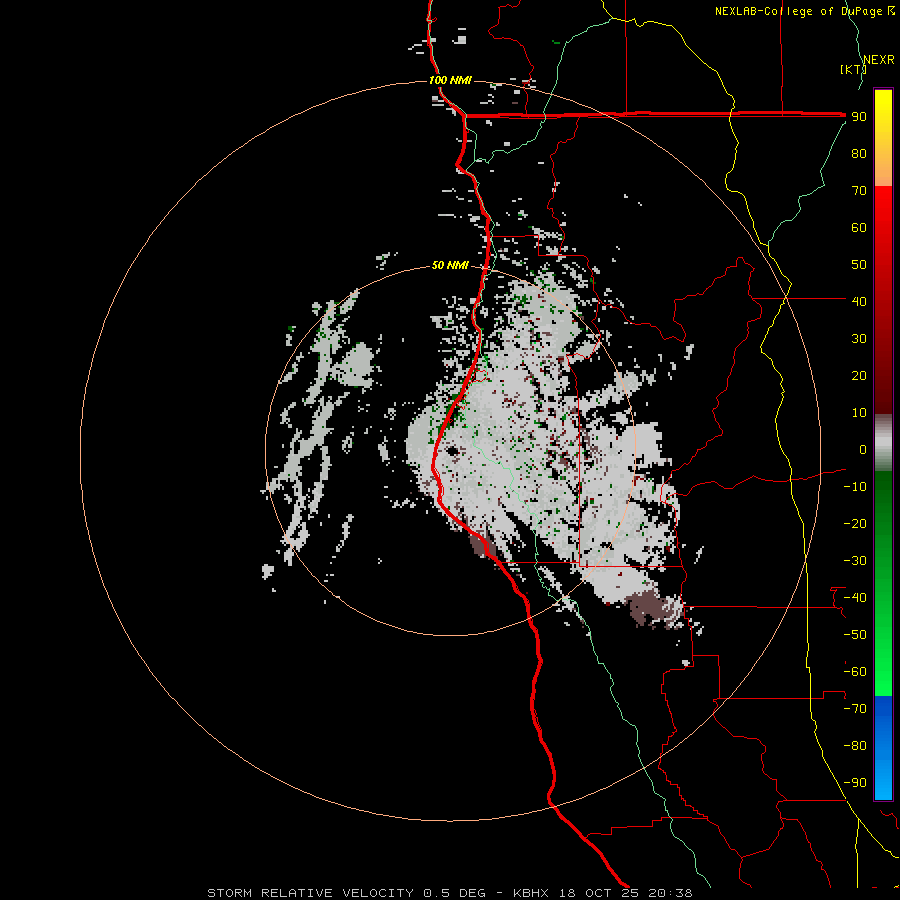Click the blue bottom segment of the color bar
900x900 pixels.
pos(883,747)
